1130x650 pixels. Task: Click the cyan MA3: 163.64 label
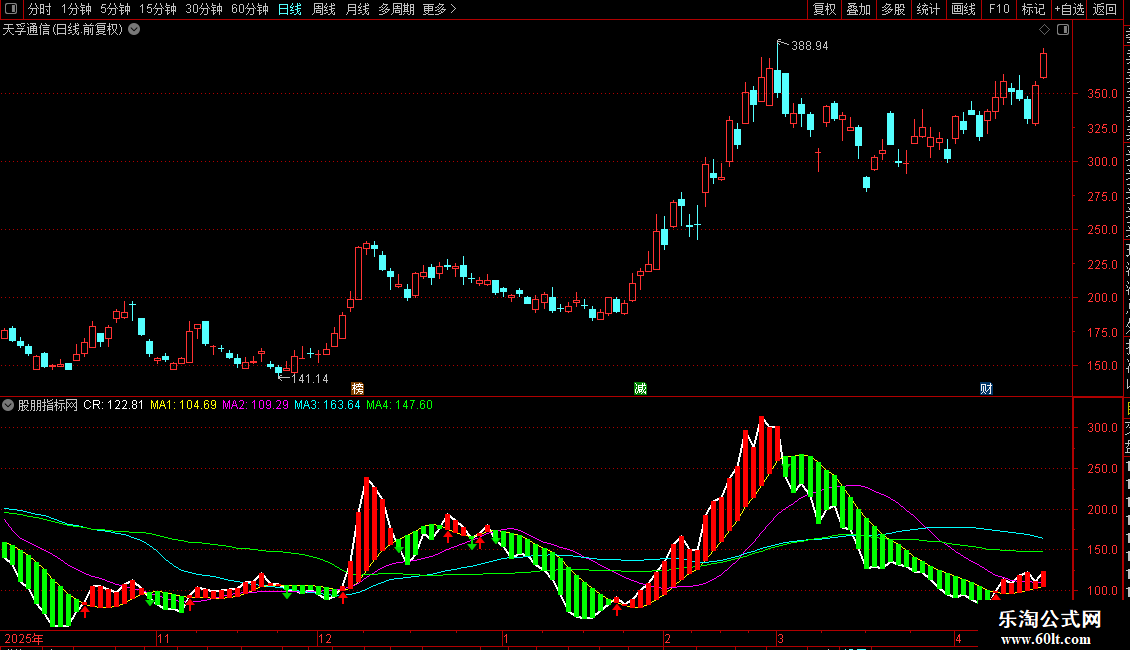tap(327, 405)
